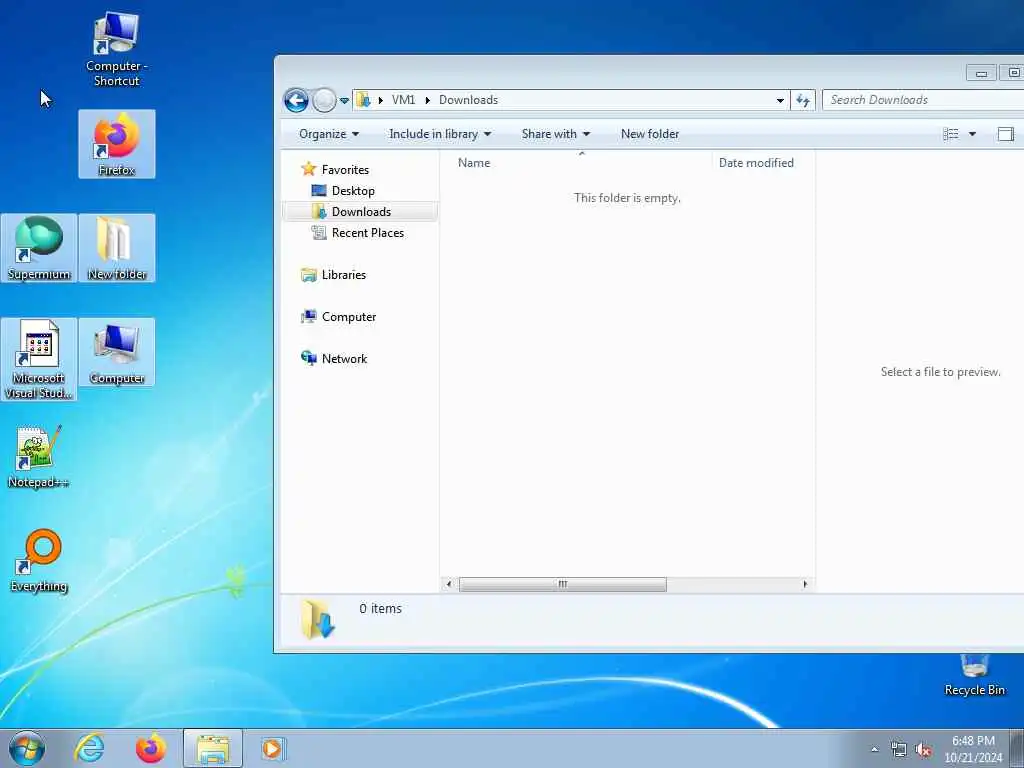Open Windows Media Player from taskbar
The width and height of the screenshot is (1024, 768).
[272, 748]
